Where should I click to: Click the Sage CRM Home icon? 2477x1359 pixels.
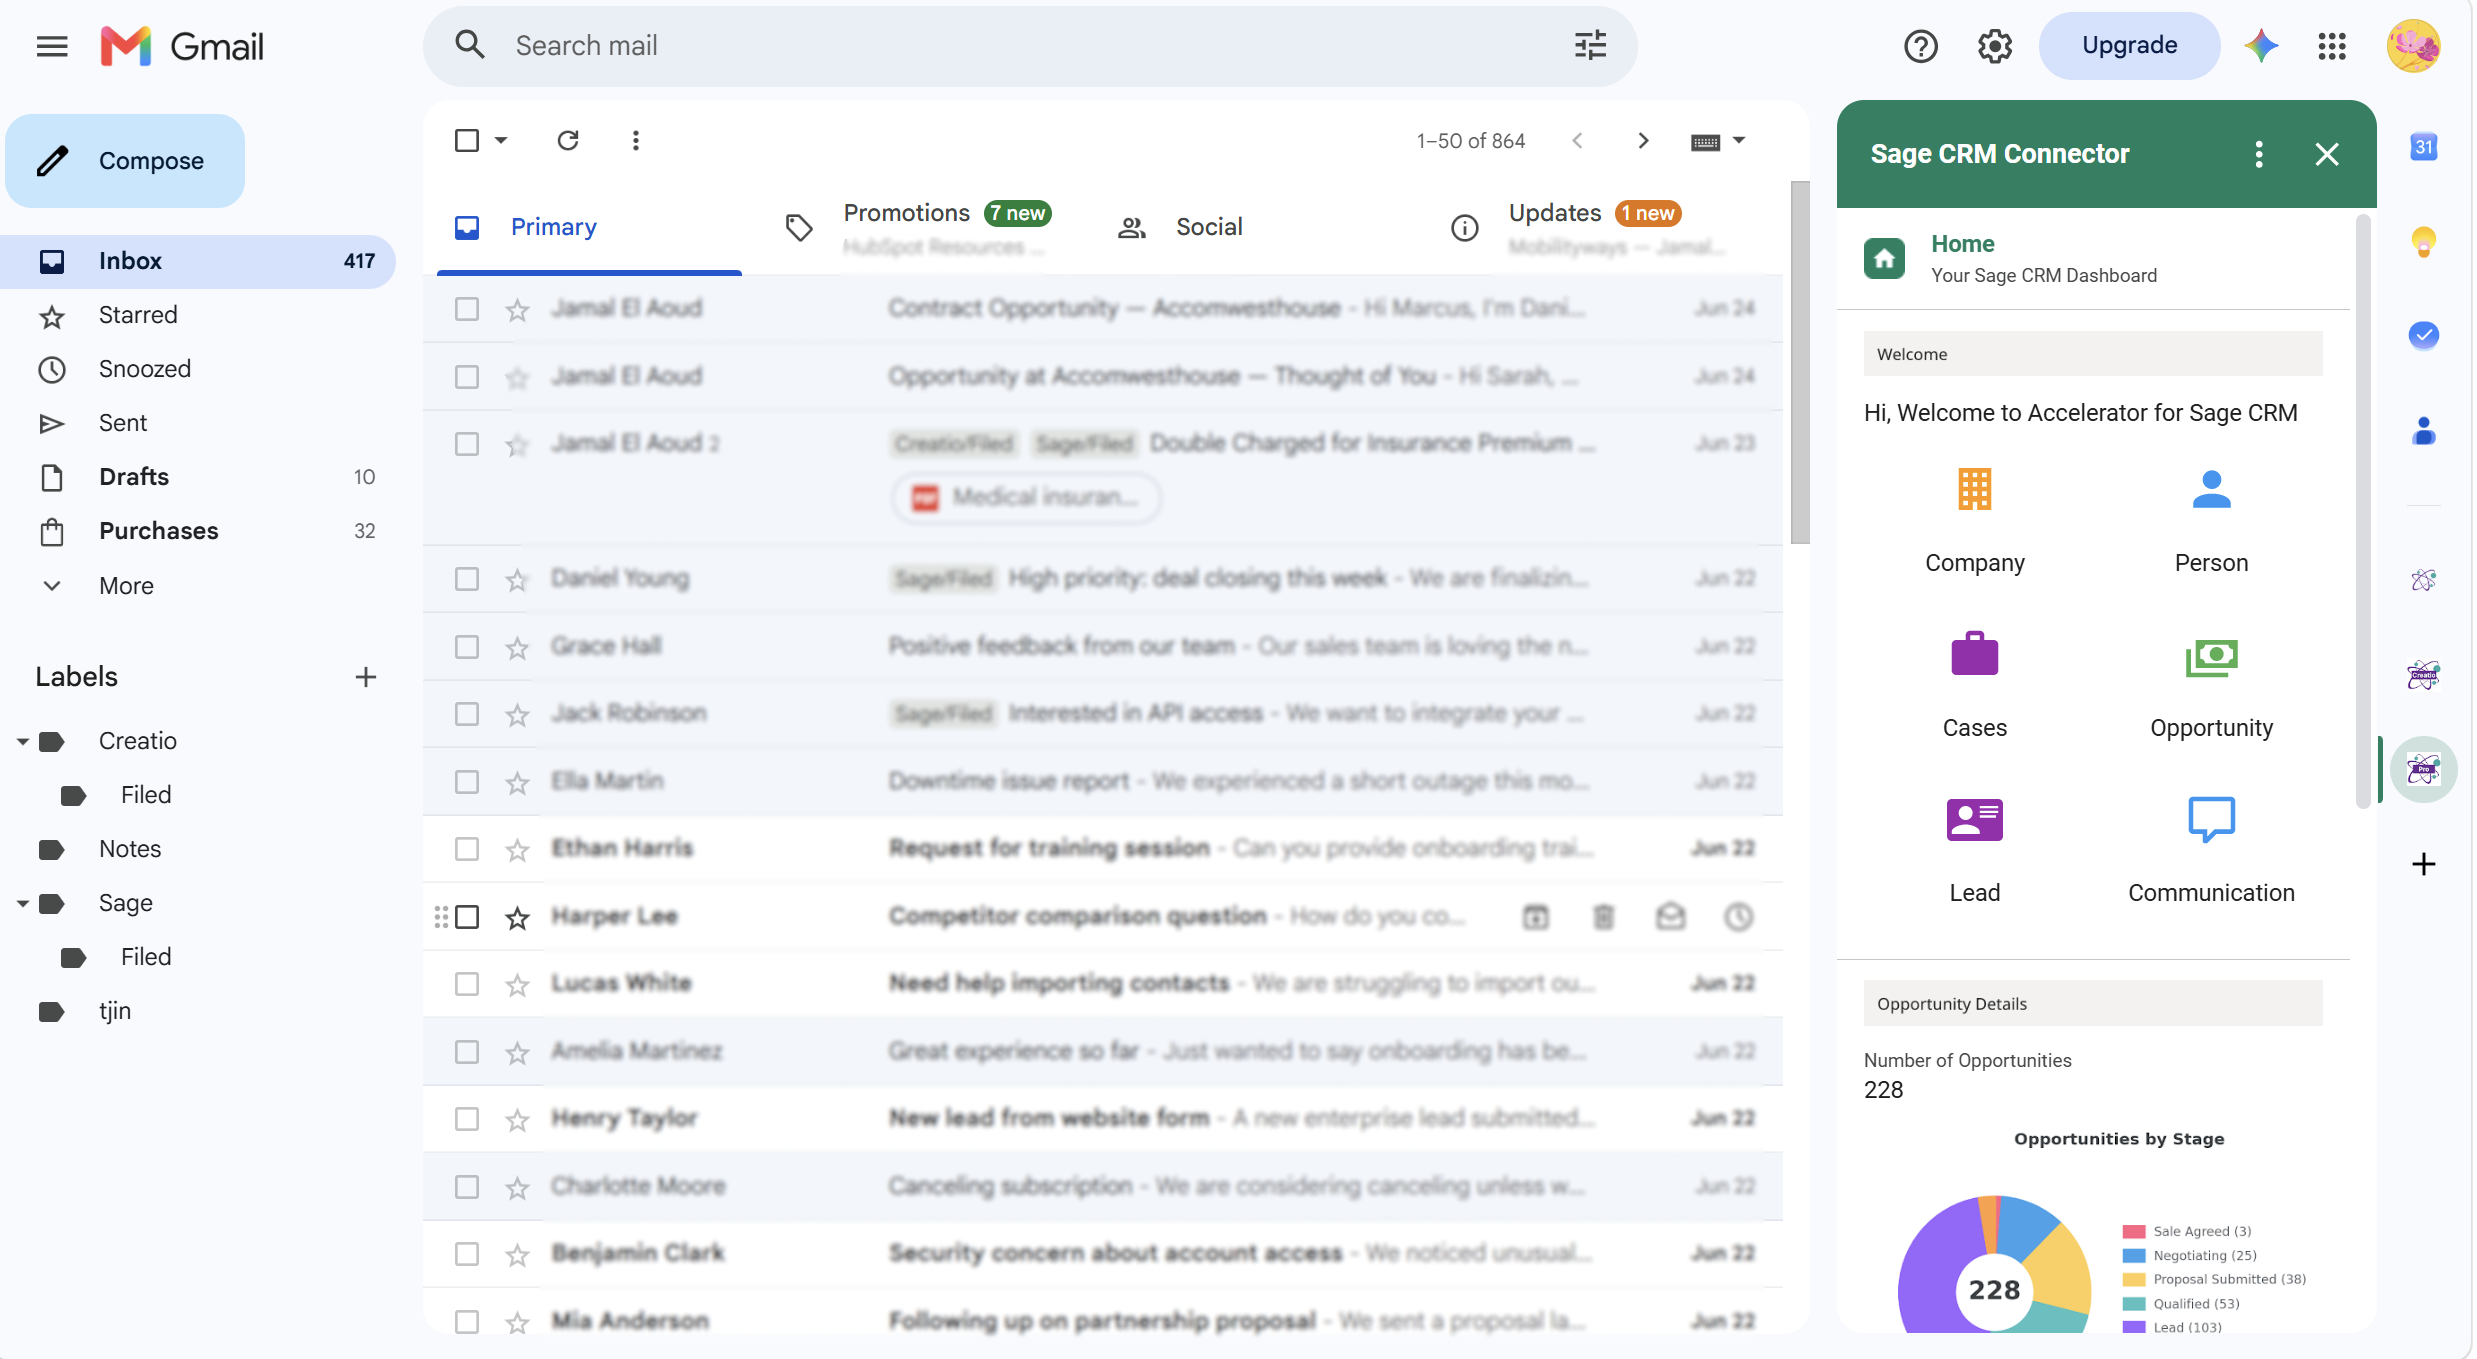tap(1884, 259)
